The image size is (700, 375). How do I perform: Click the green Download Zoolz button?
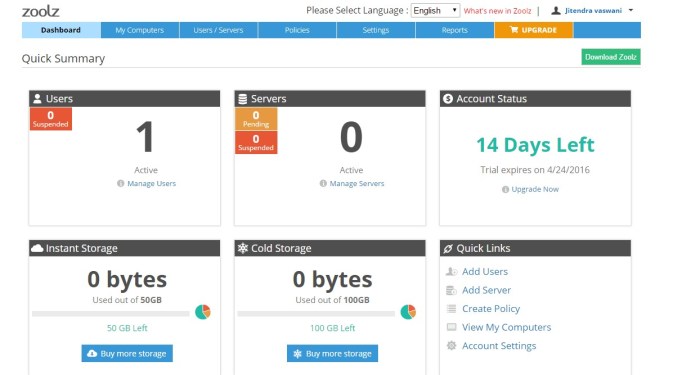pyautogui.click(x=611, y=57)
